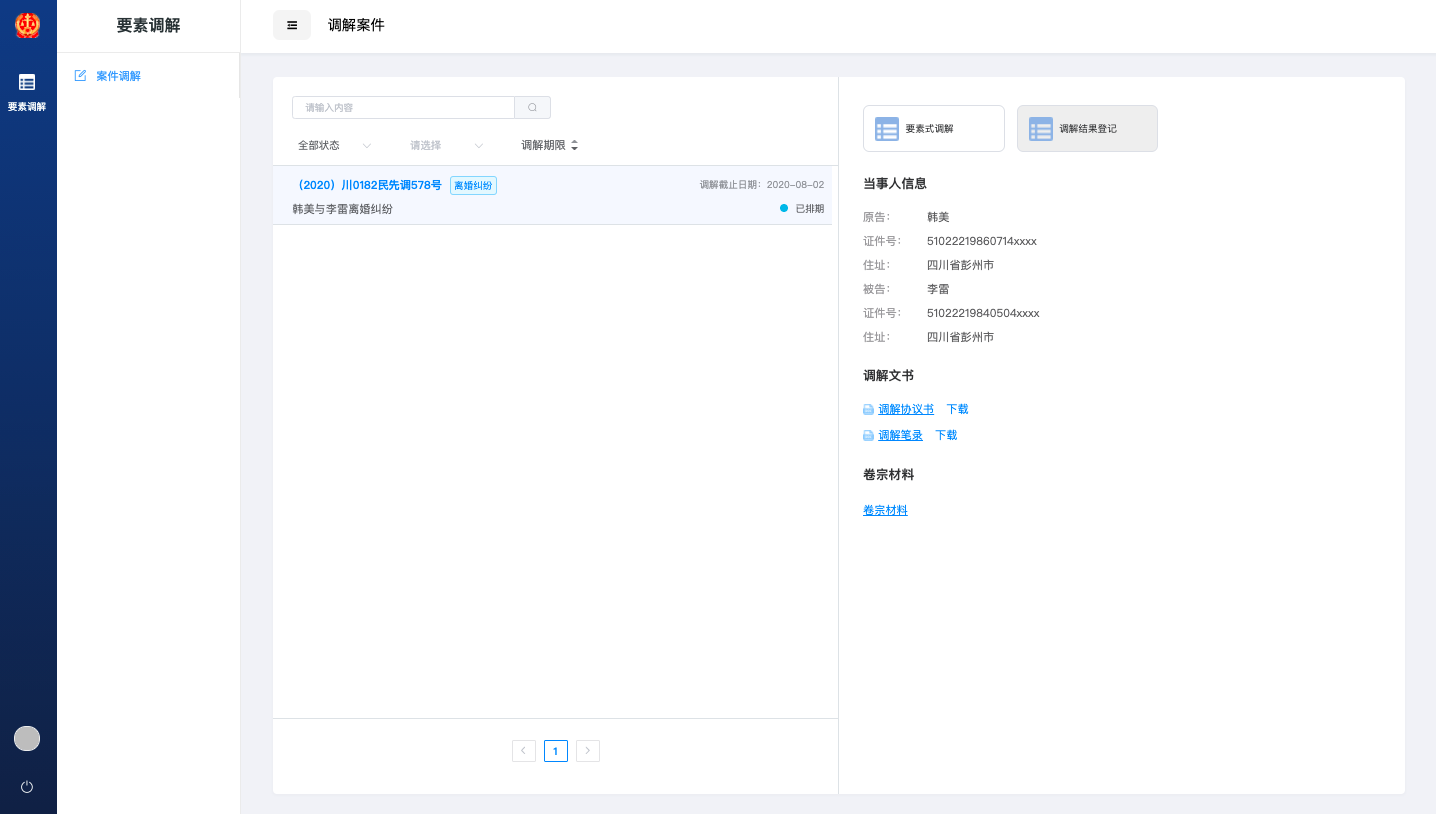Click the 调解笔录 document icon
1436x814 pixels.
click(868, 436)
